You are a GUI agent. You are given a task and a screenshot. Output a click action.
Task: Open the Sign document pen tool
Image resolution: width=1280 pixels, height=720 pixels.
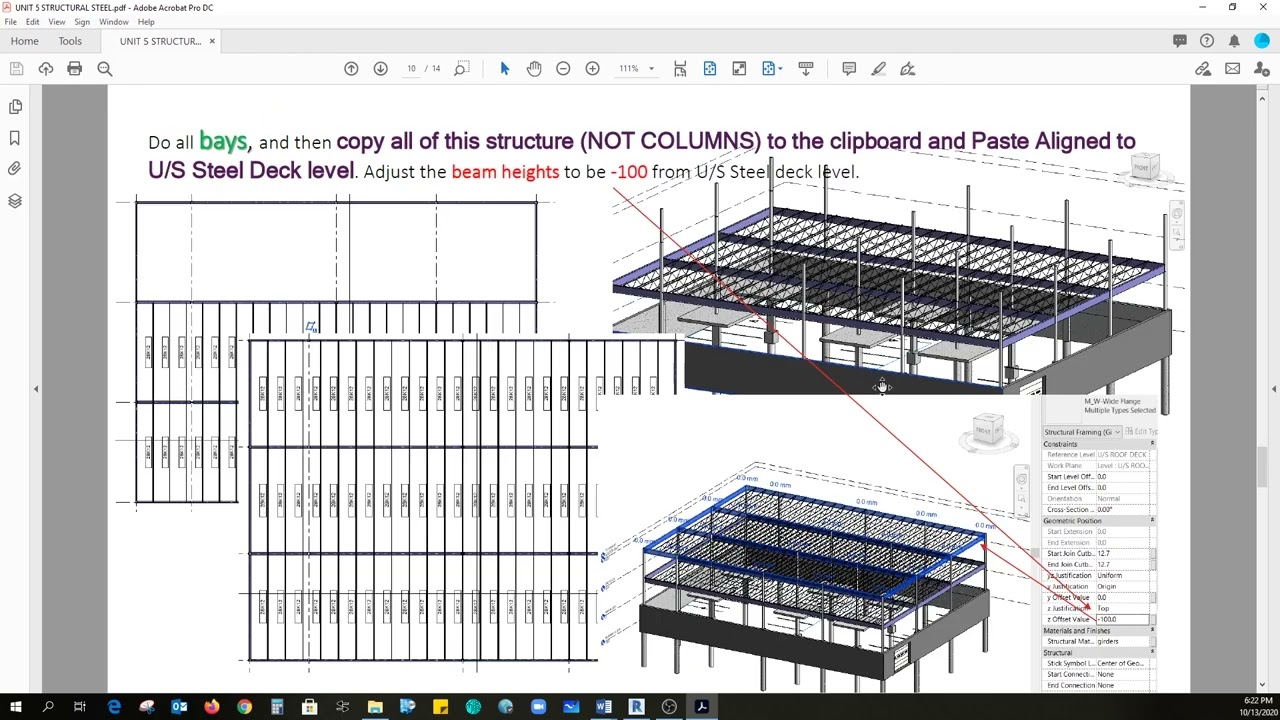tap(908, 68)
